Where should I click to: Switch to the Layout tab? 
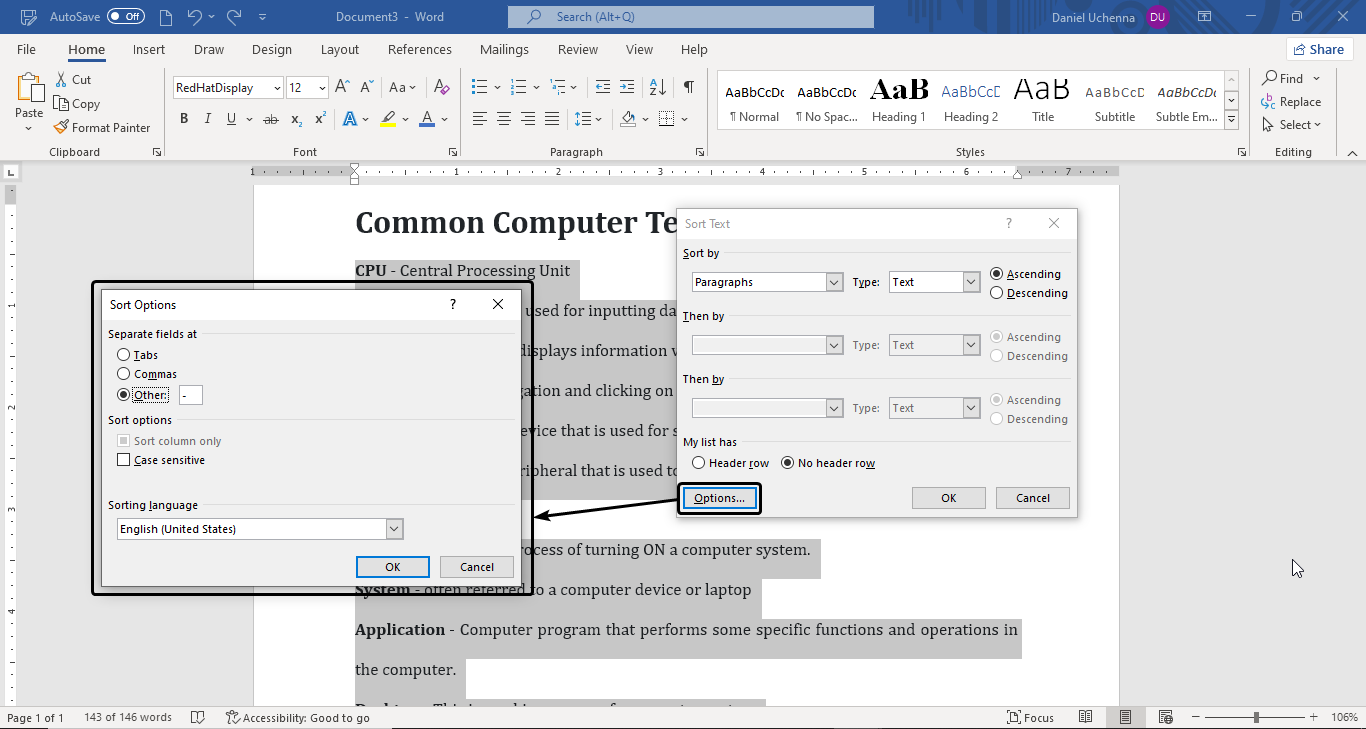(339, 50)
